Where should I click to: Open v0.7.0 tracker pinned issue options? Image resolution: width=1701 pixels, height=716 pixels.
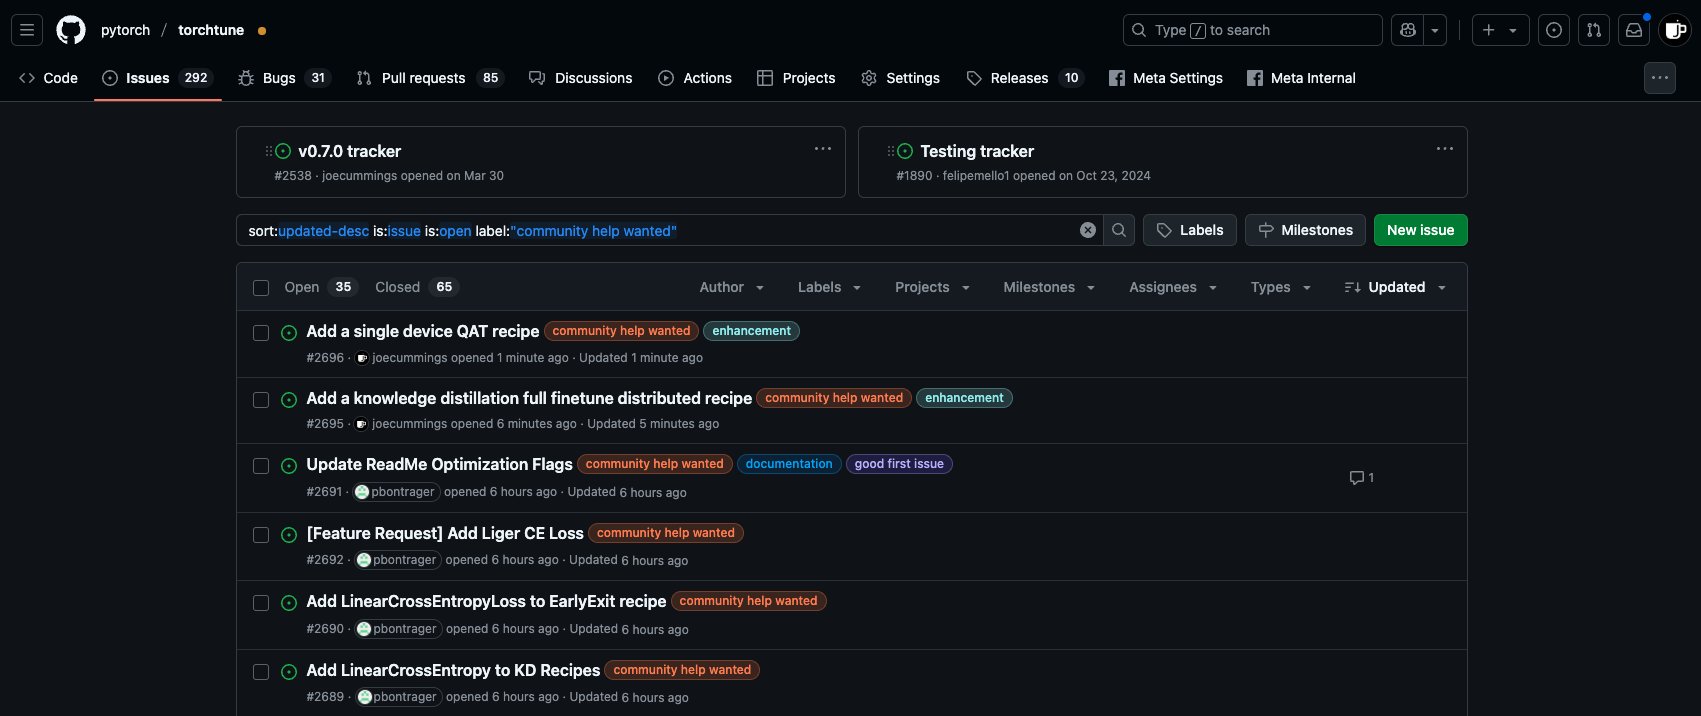[823, 149]
